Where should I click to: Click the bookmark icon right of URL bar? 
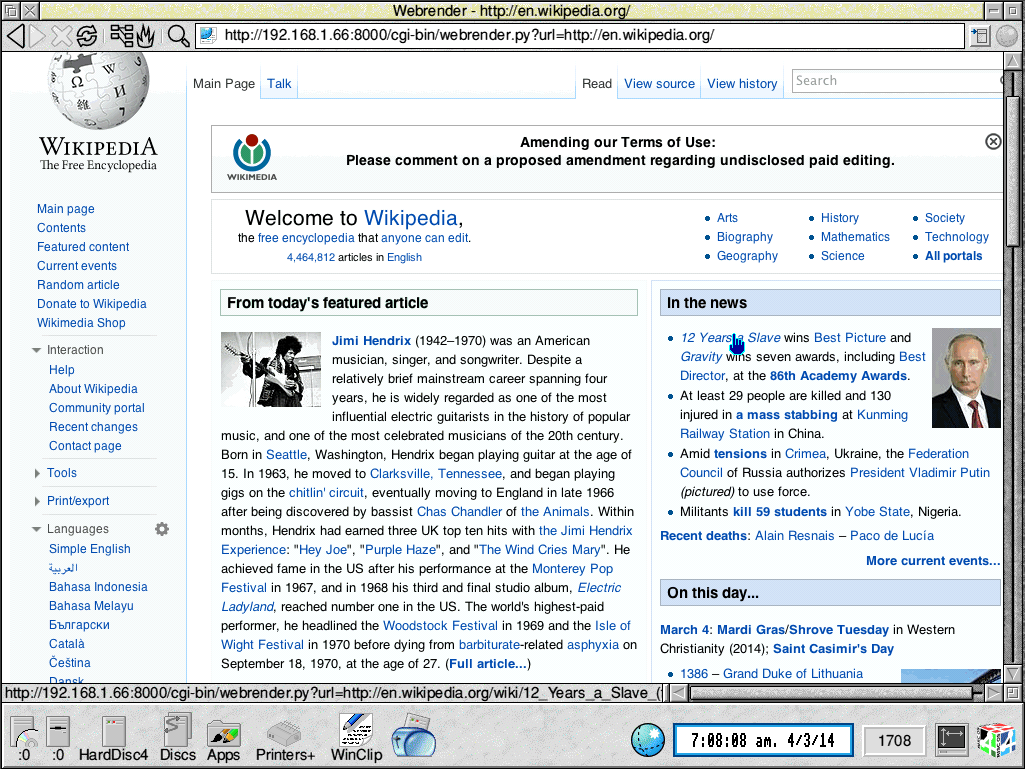coord(980,35)
